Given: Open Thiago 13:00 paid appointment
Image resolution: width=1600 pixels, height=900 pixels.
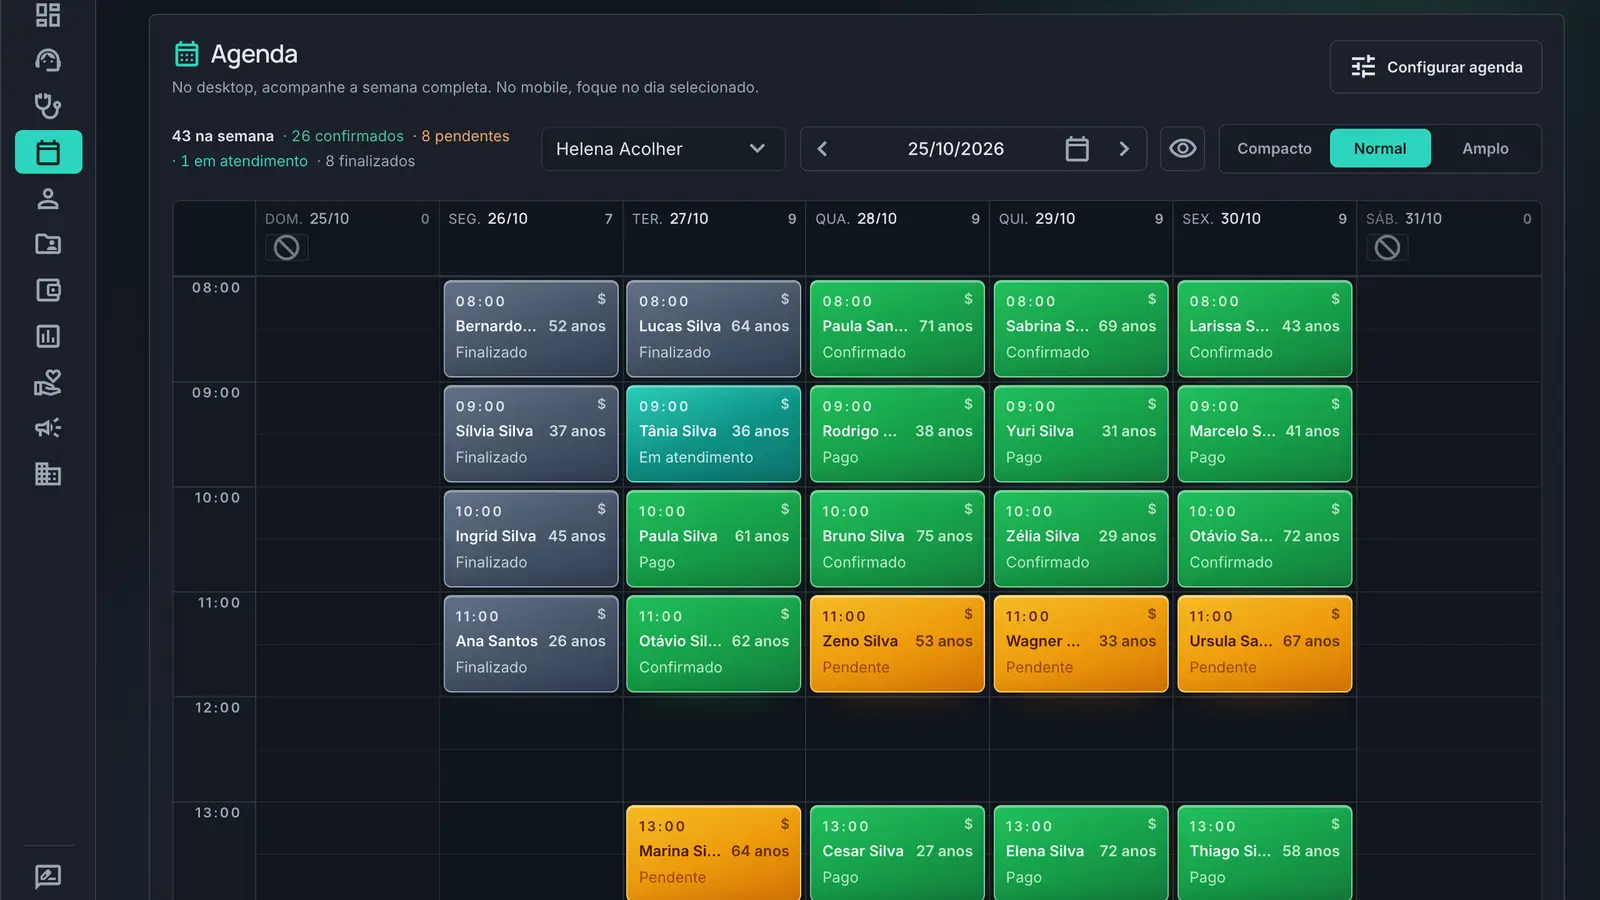Looking at the screenshot, I should (1264, 853).
